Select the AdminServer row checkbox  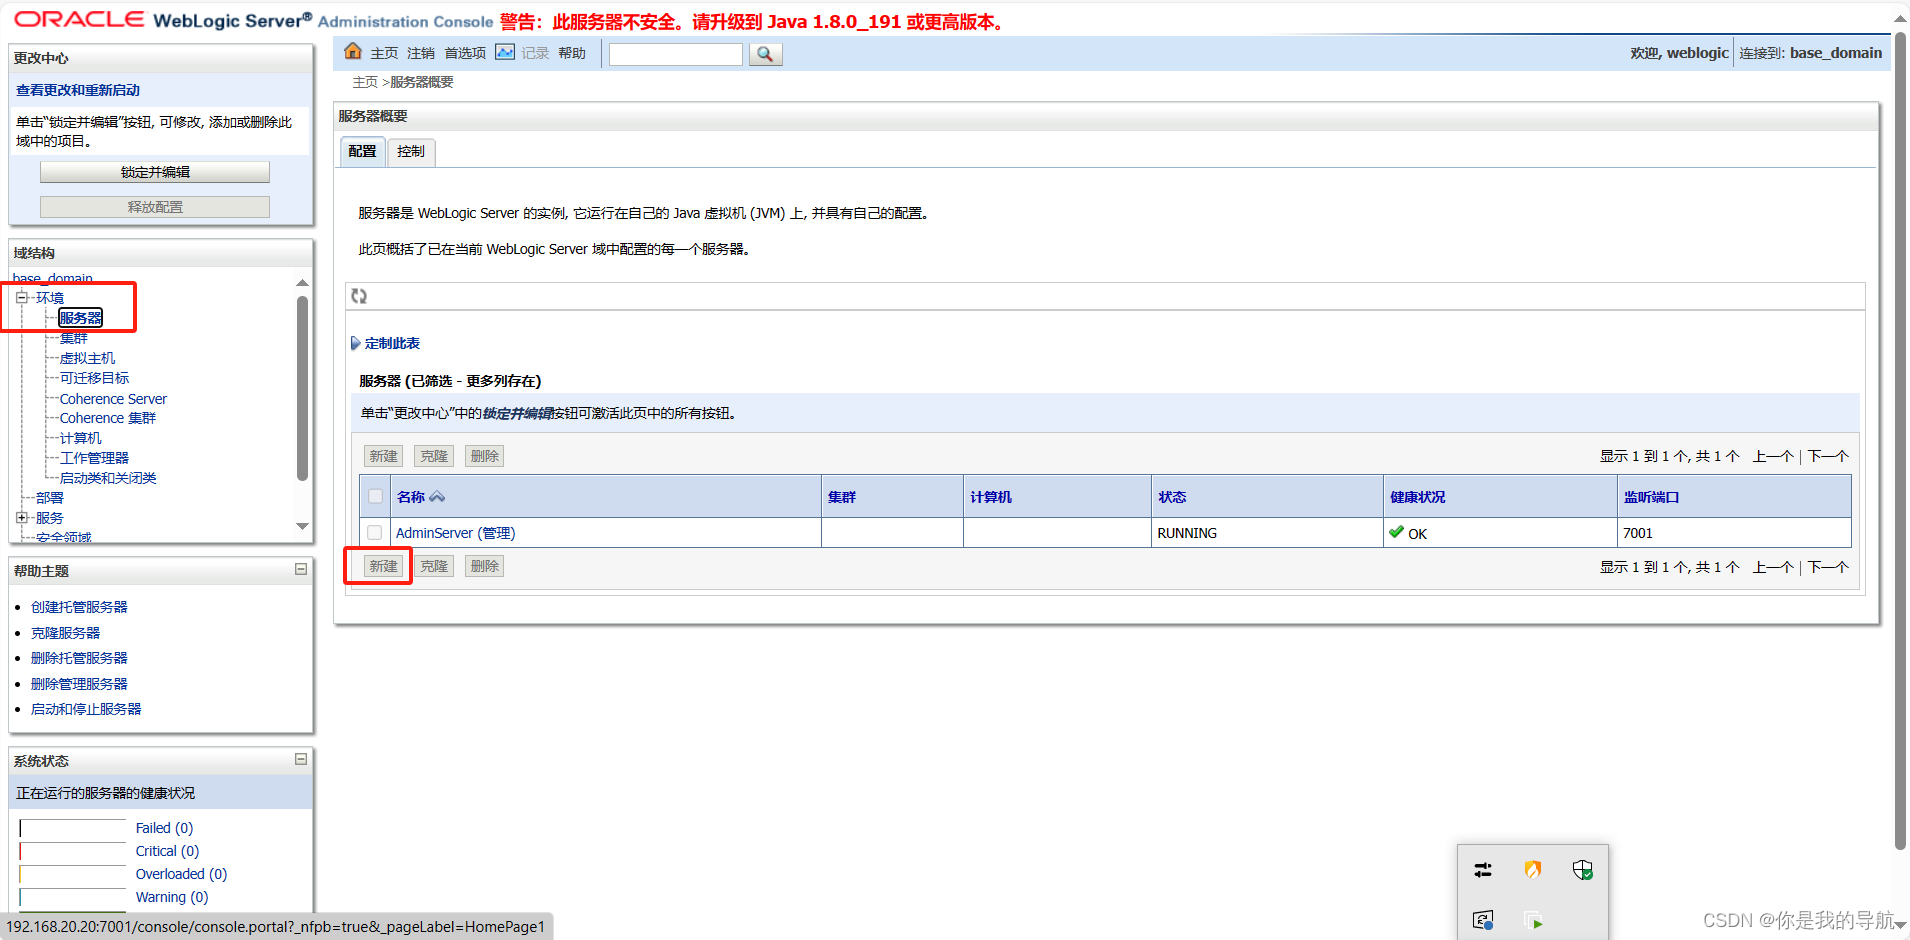point(375,532)
